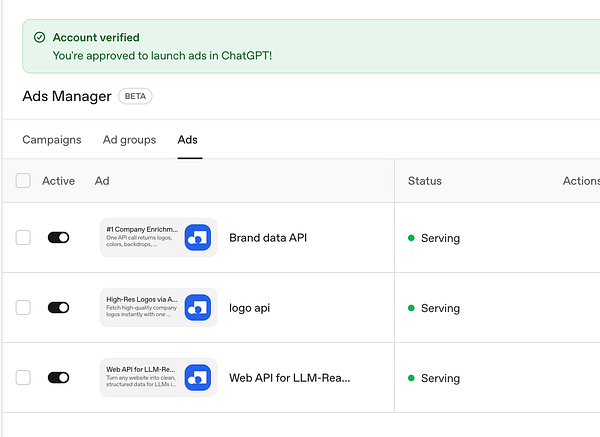Select the checkbox for Brand data API row
The width and height of the screenshot is (600, 437).
pyautogui.click(x=23, y=238)
